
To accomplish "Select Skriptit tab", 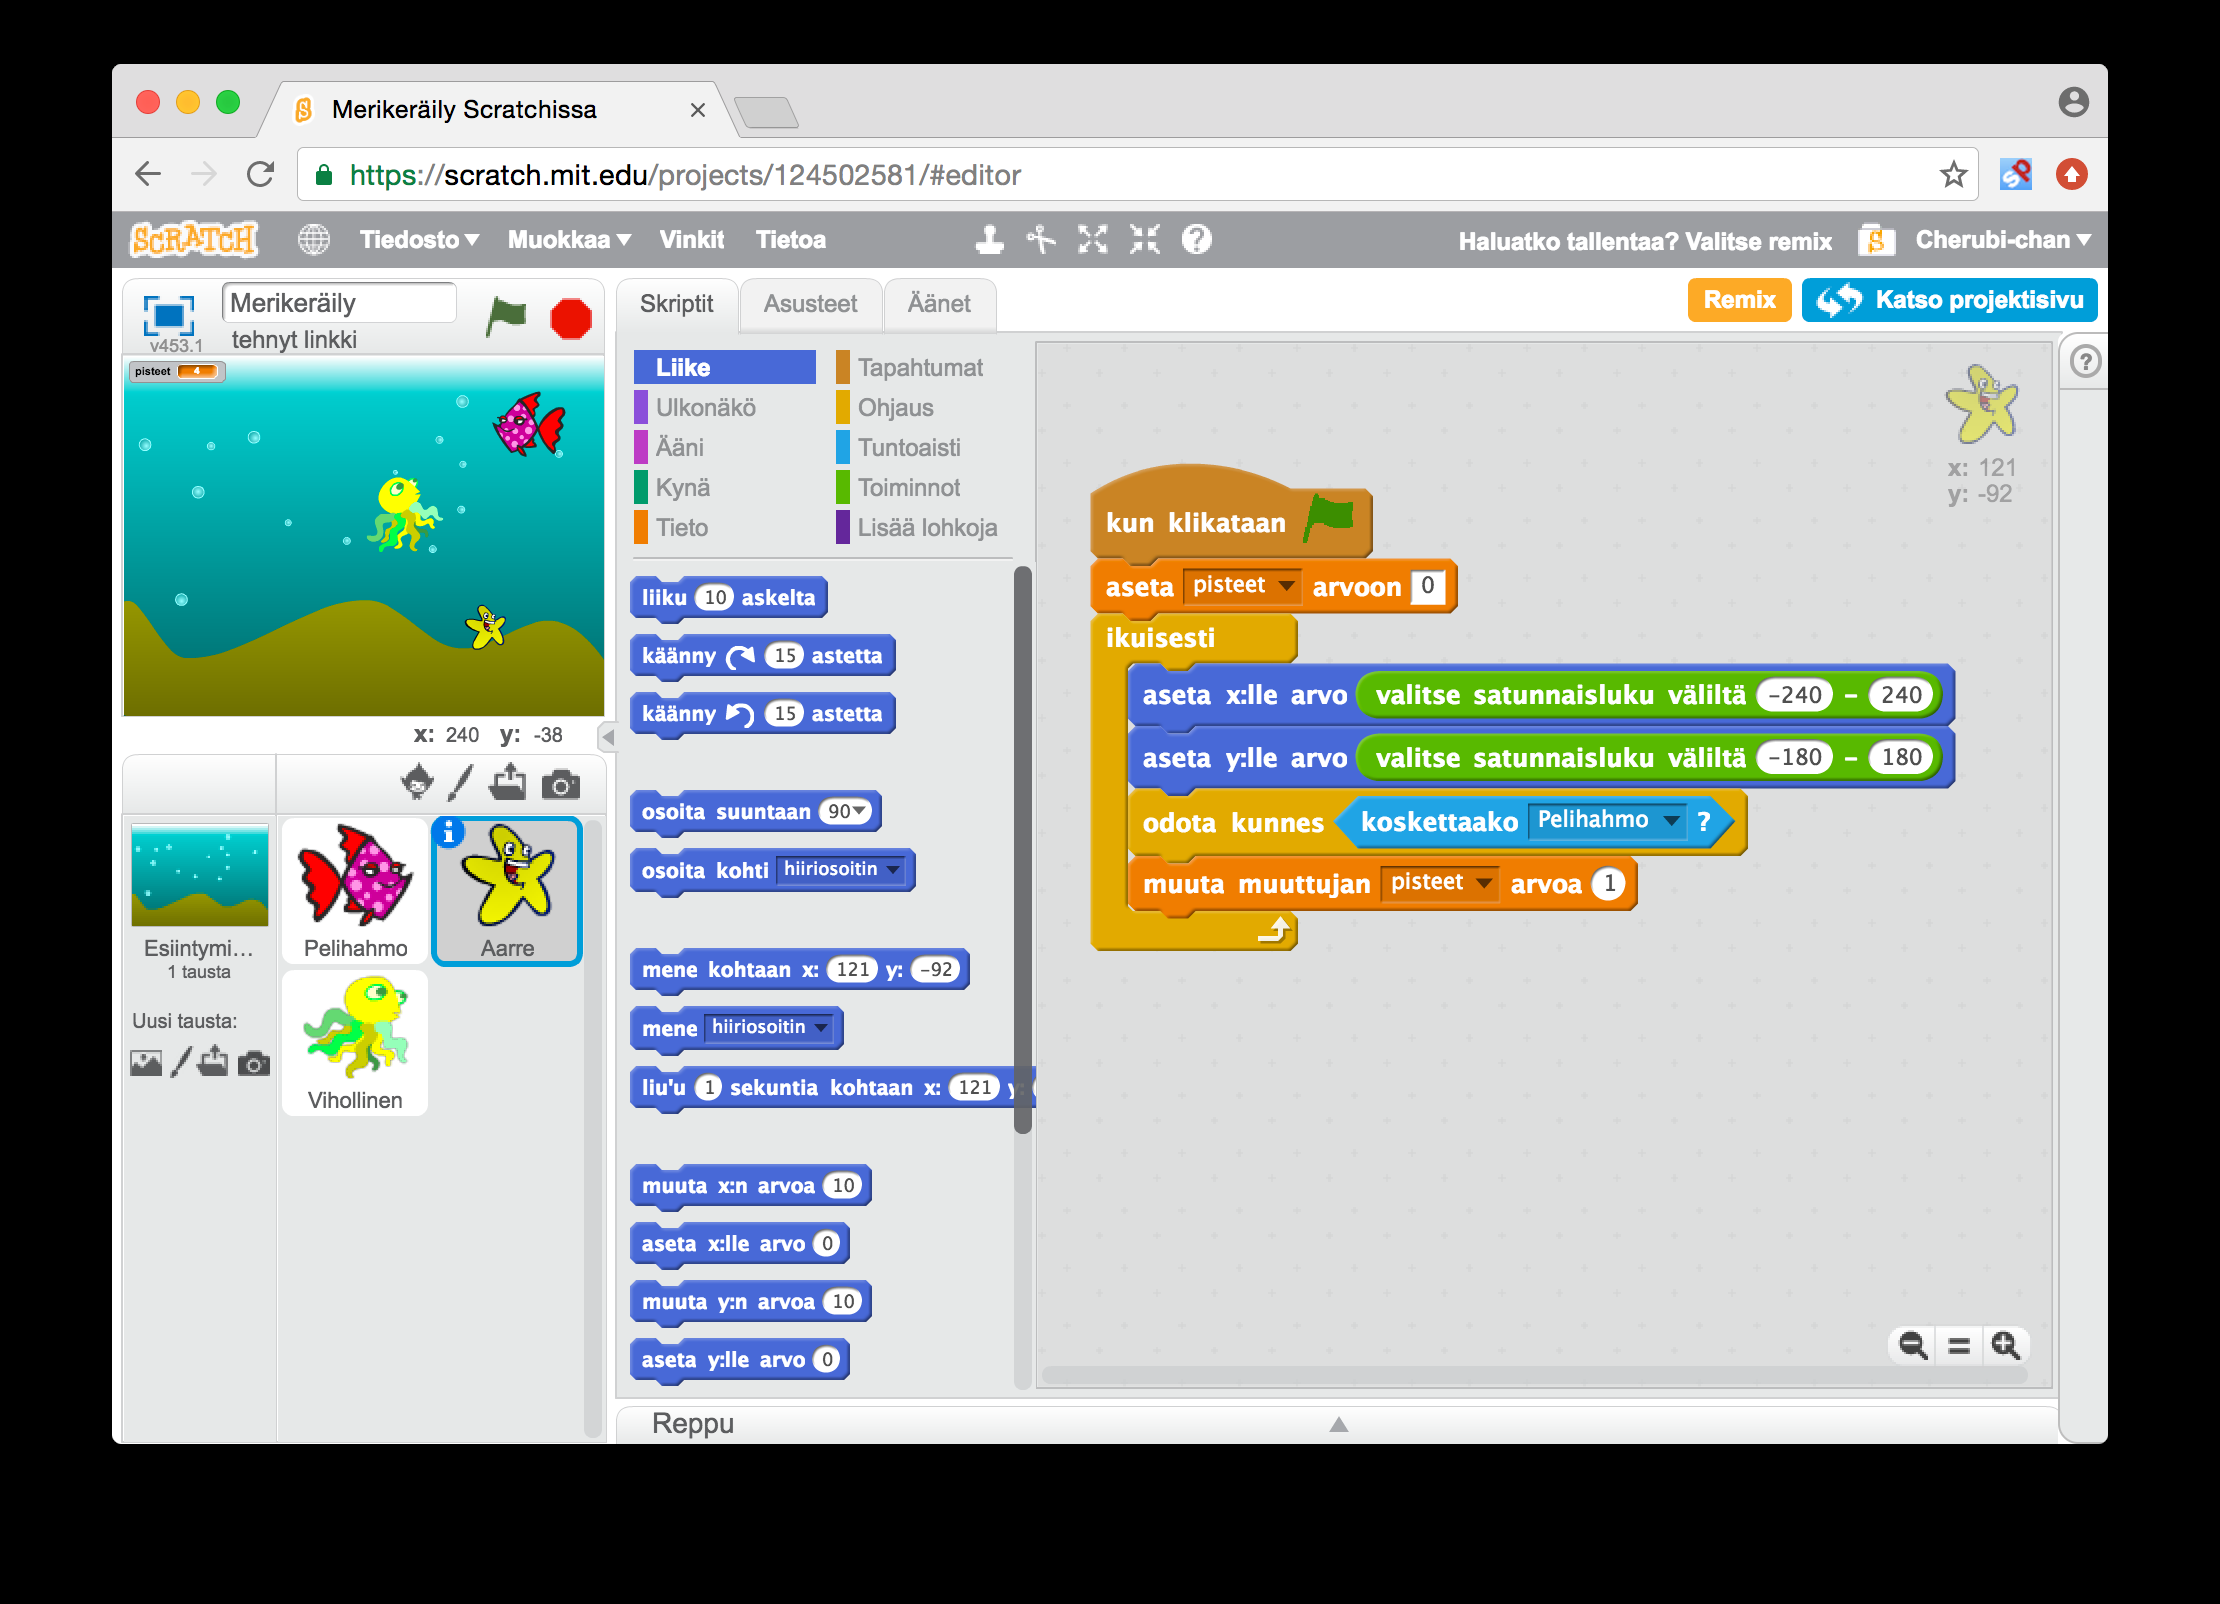I will pos(677,304).
